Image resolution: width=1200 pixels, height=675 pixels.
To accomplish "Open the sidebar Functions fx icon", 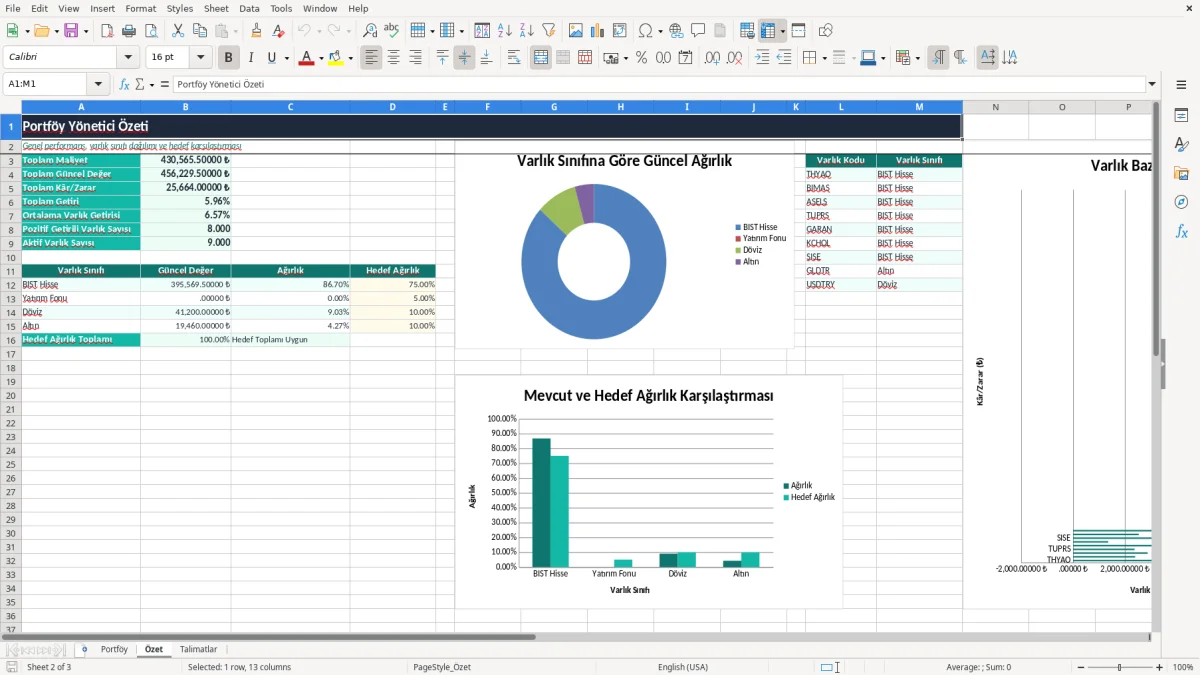I will [x=1181, y=232].
